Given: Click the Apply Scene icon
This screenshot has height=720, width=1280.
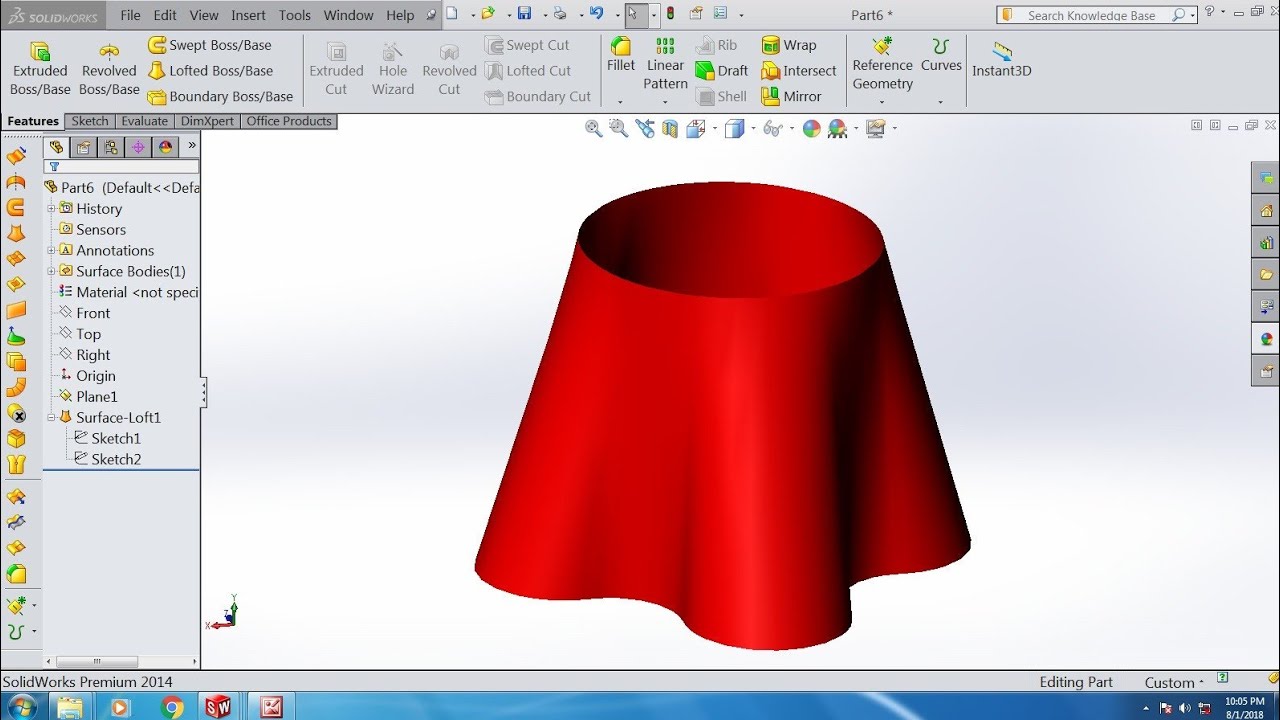Looking at the screenshot, I should tap(837, 128).
